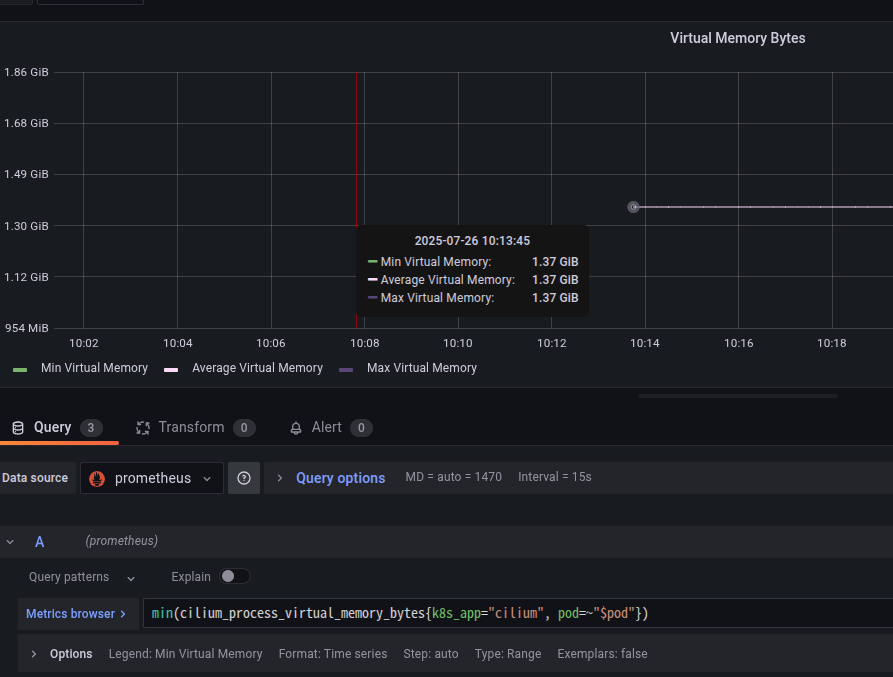Screen dimensions: 893x677
Task: Click the 10:02 x-axis time label
Action: 84,343
